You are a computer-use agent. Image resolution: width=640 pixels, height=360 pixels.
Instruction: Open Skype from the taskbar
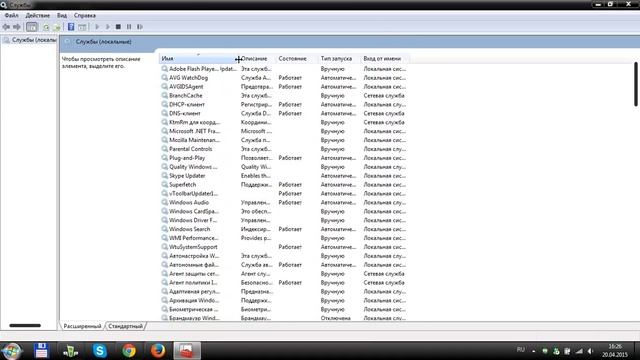point(100,351)
